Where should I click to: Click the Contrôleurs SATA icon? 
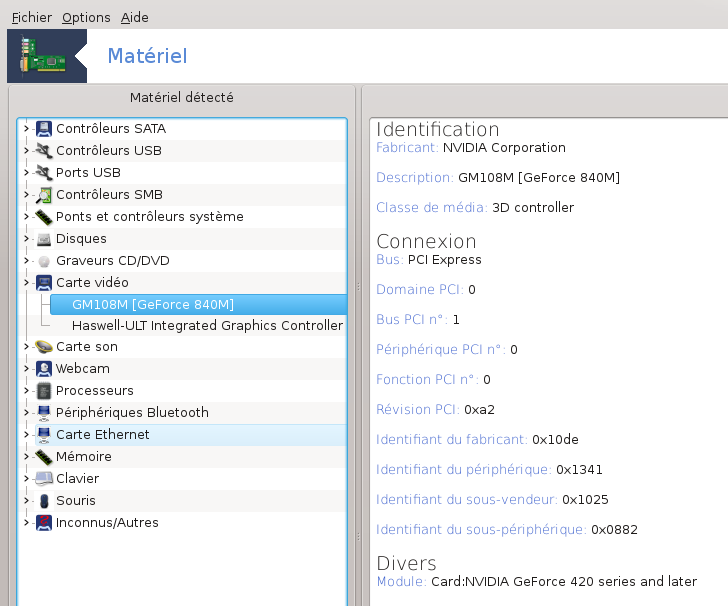44,129
